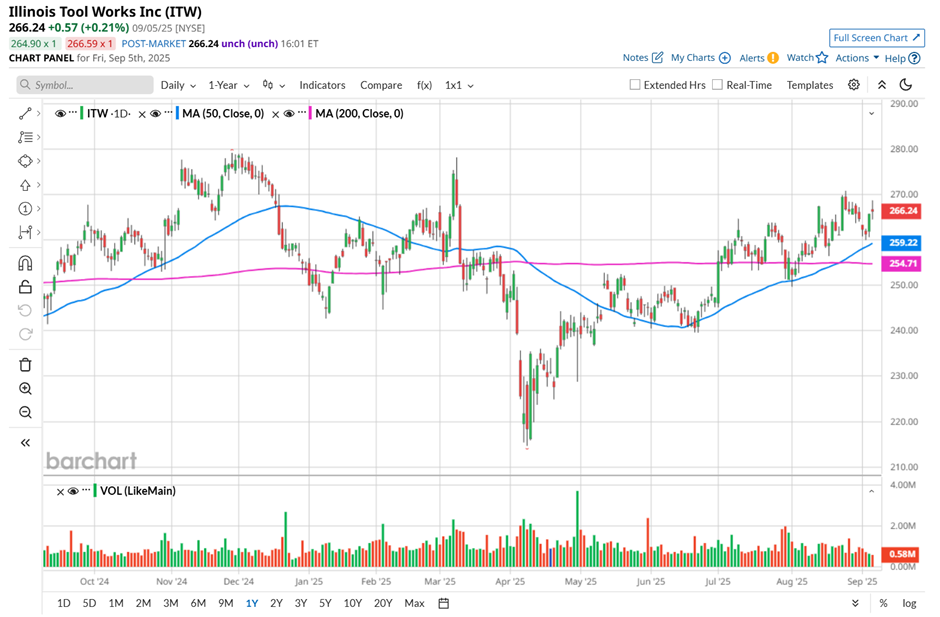Viewport: 940px width, 617px height.
Task: Open the f(x) expressions tool
Action: pyautogui.click(x=424, y=85)
